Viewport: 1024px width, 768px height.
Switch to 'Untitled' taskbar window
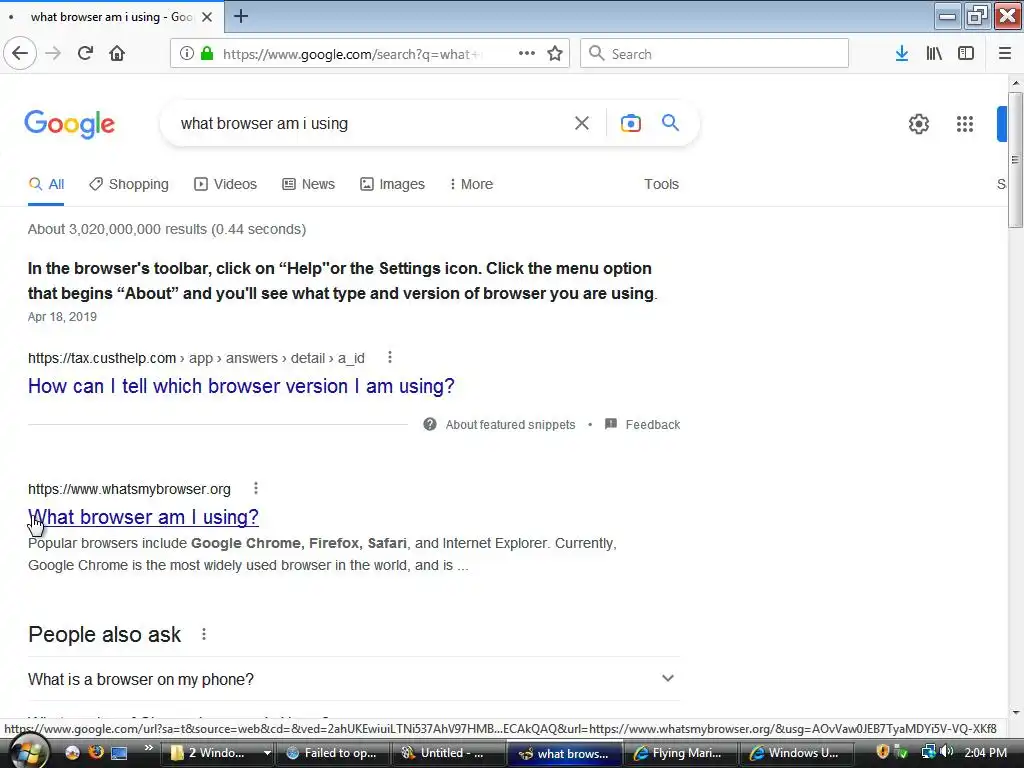tap(449, 753)
